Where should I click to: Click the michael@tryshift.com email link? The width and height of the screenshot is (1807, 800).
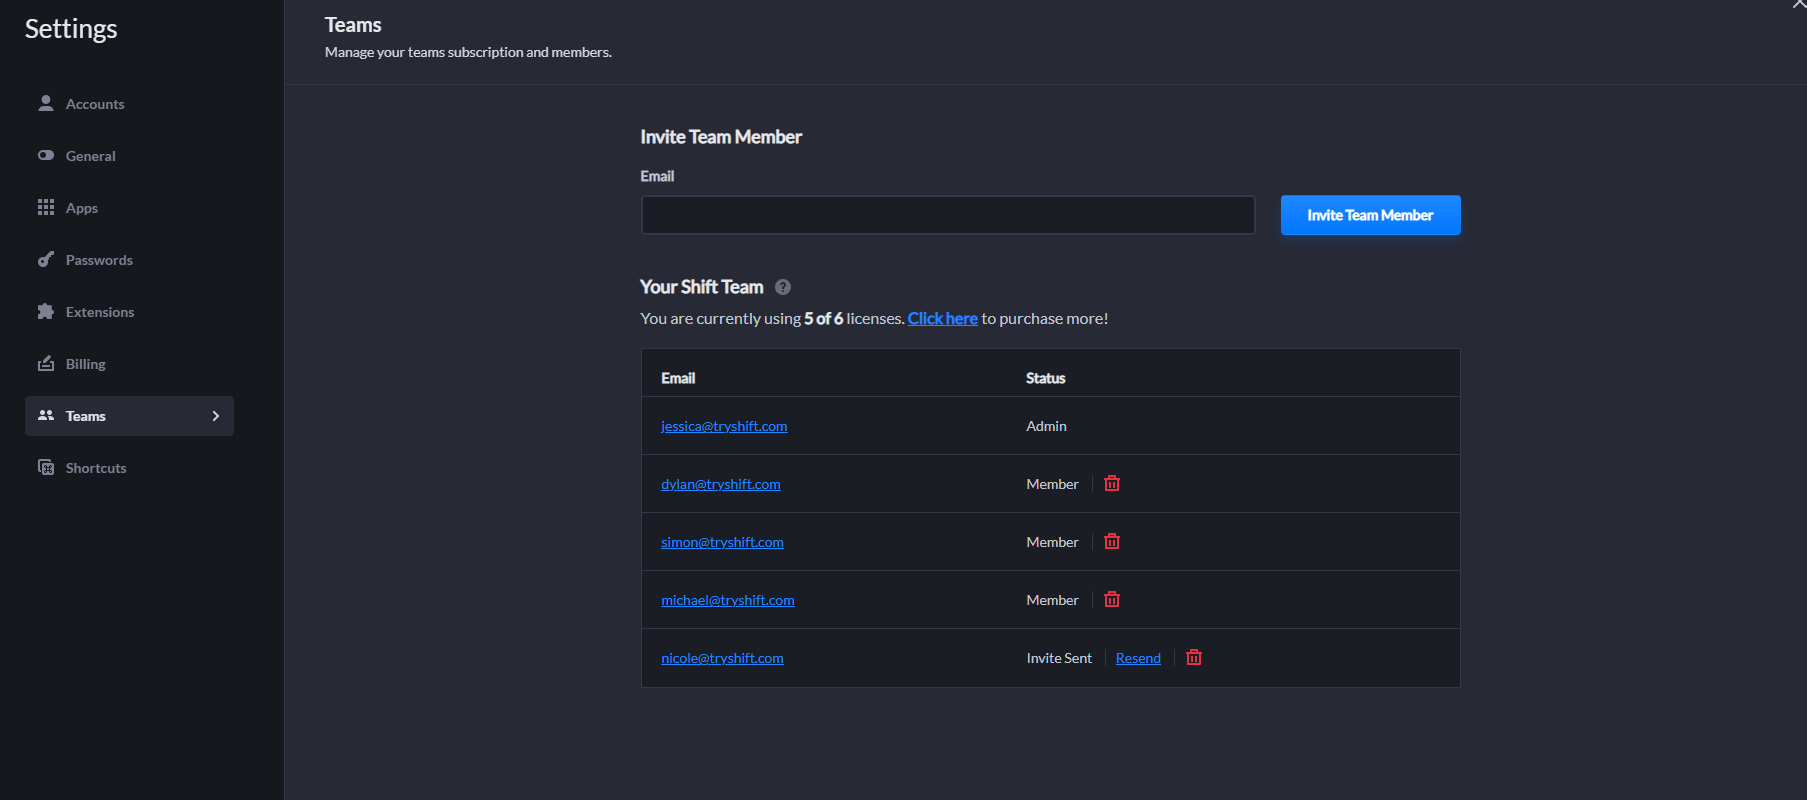point(727,600)
